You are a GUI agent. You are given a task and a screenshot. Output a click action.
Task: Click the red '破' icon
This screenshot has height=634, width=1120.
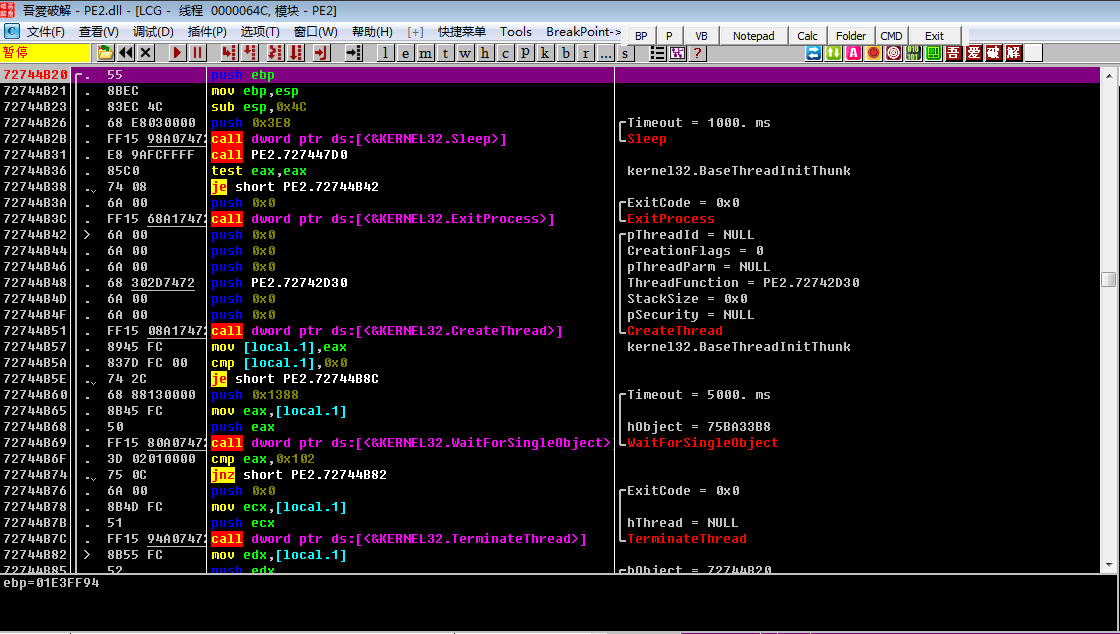click(993, 53)
